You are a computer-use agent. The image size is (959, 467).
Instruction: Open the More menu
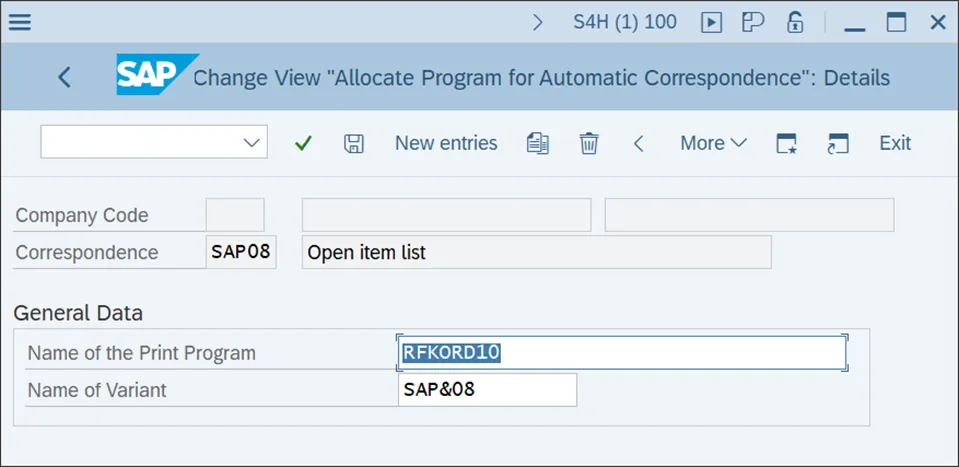[x=713, y=143]
